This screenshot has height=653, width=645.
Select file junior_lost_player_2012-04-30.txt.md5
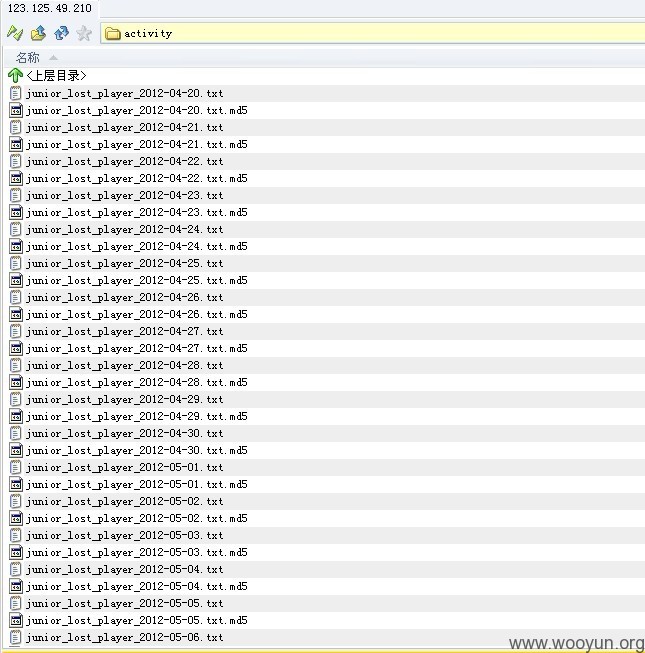[x=137, y=450]
